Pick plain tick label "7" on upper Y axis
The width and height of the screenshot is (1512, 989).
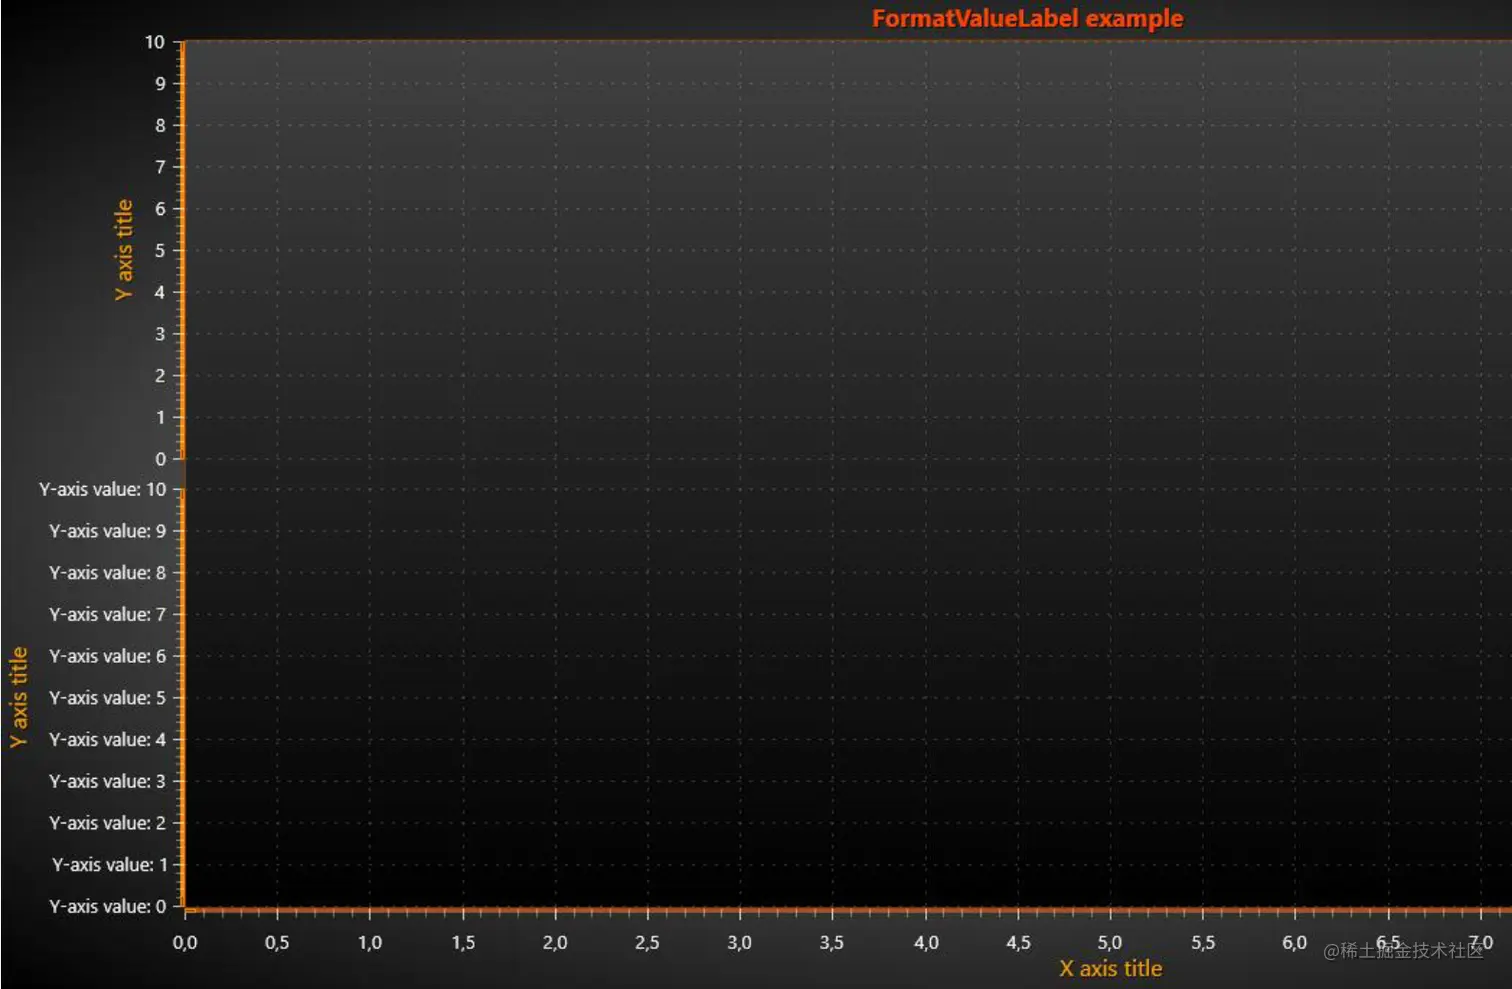tap(160, 167)
